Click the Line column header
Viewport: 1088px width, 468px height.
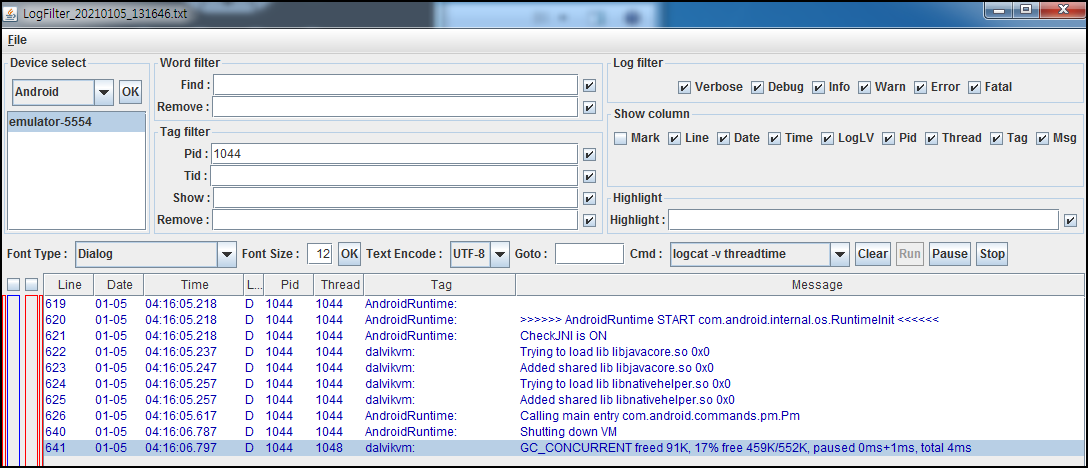point(69,285)
